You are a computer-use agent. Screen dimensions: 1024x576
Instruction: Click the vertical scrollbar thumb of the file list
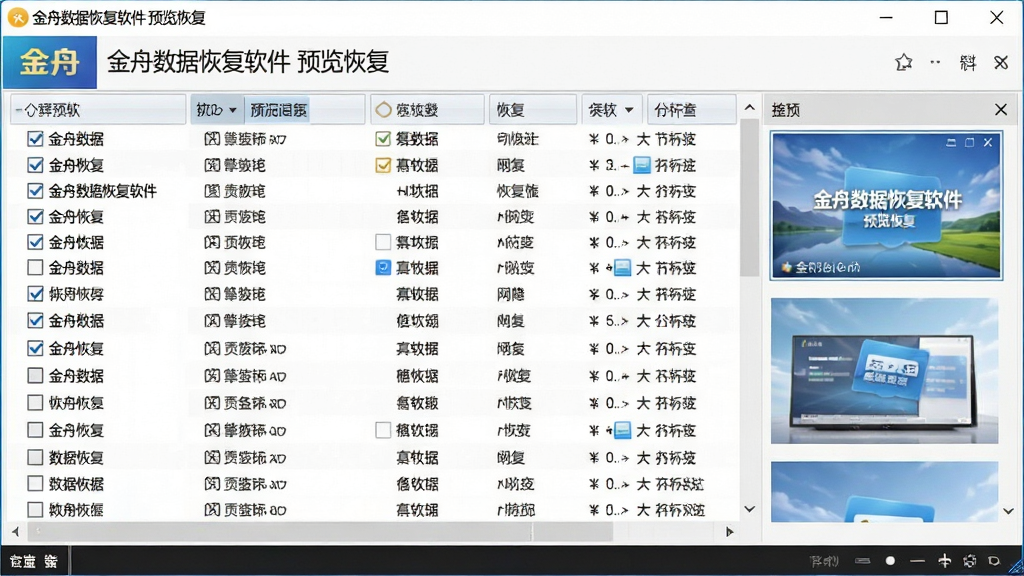point(750,199)
